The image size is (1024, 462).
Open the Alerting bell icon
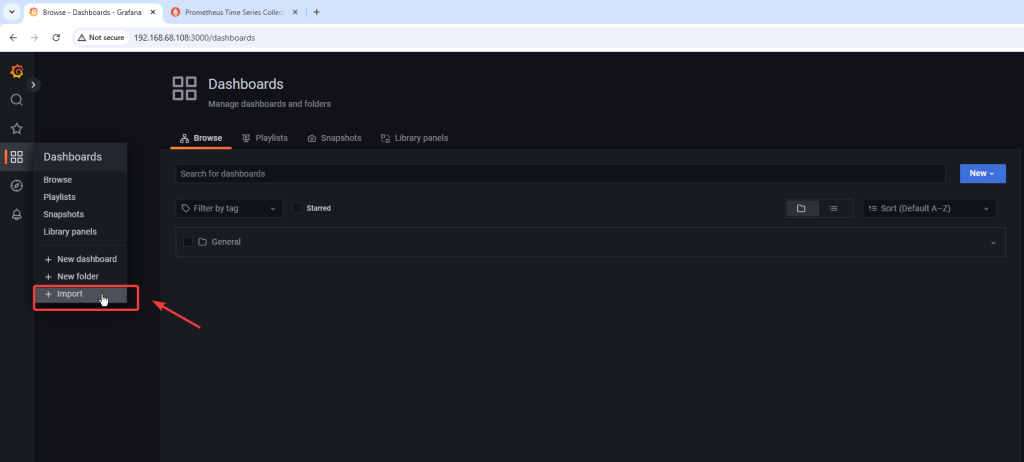tap(16, 214)
